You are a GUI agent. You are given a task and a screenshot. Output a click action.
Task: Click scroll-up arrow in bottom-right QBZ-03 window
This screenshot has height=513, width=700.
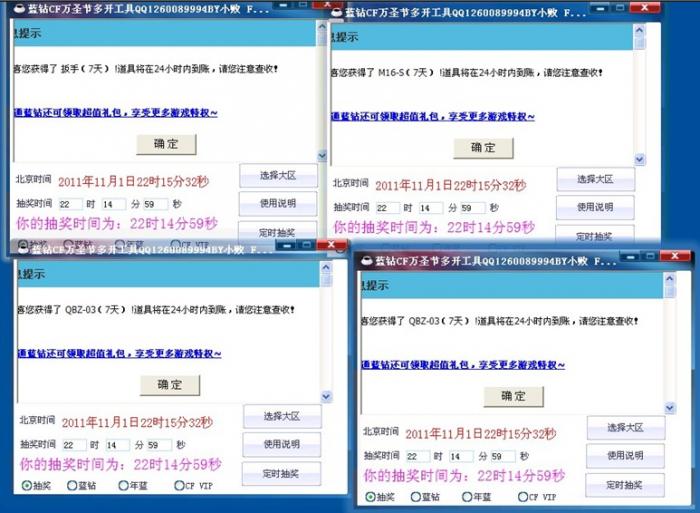(x=669, y=279)
